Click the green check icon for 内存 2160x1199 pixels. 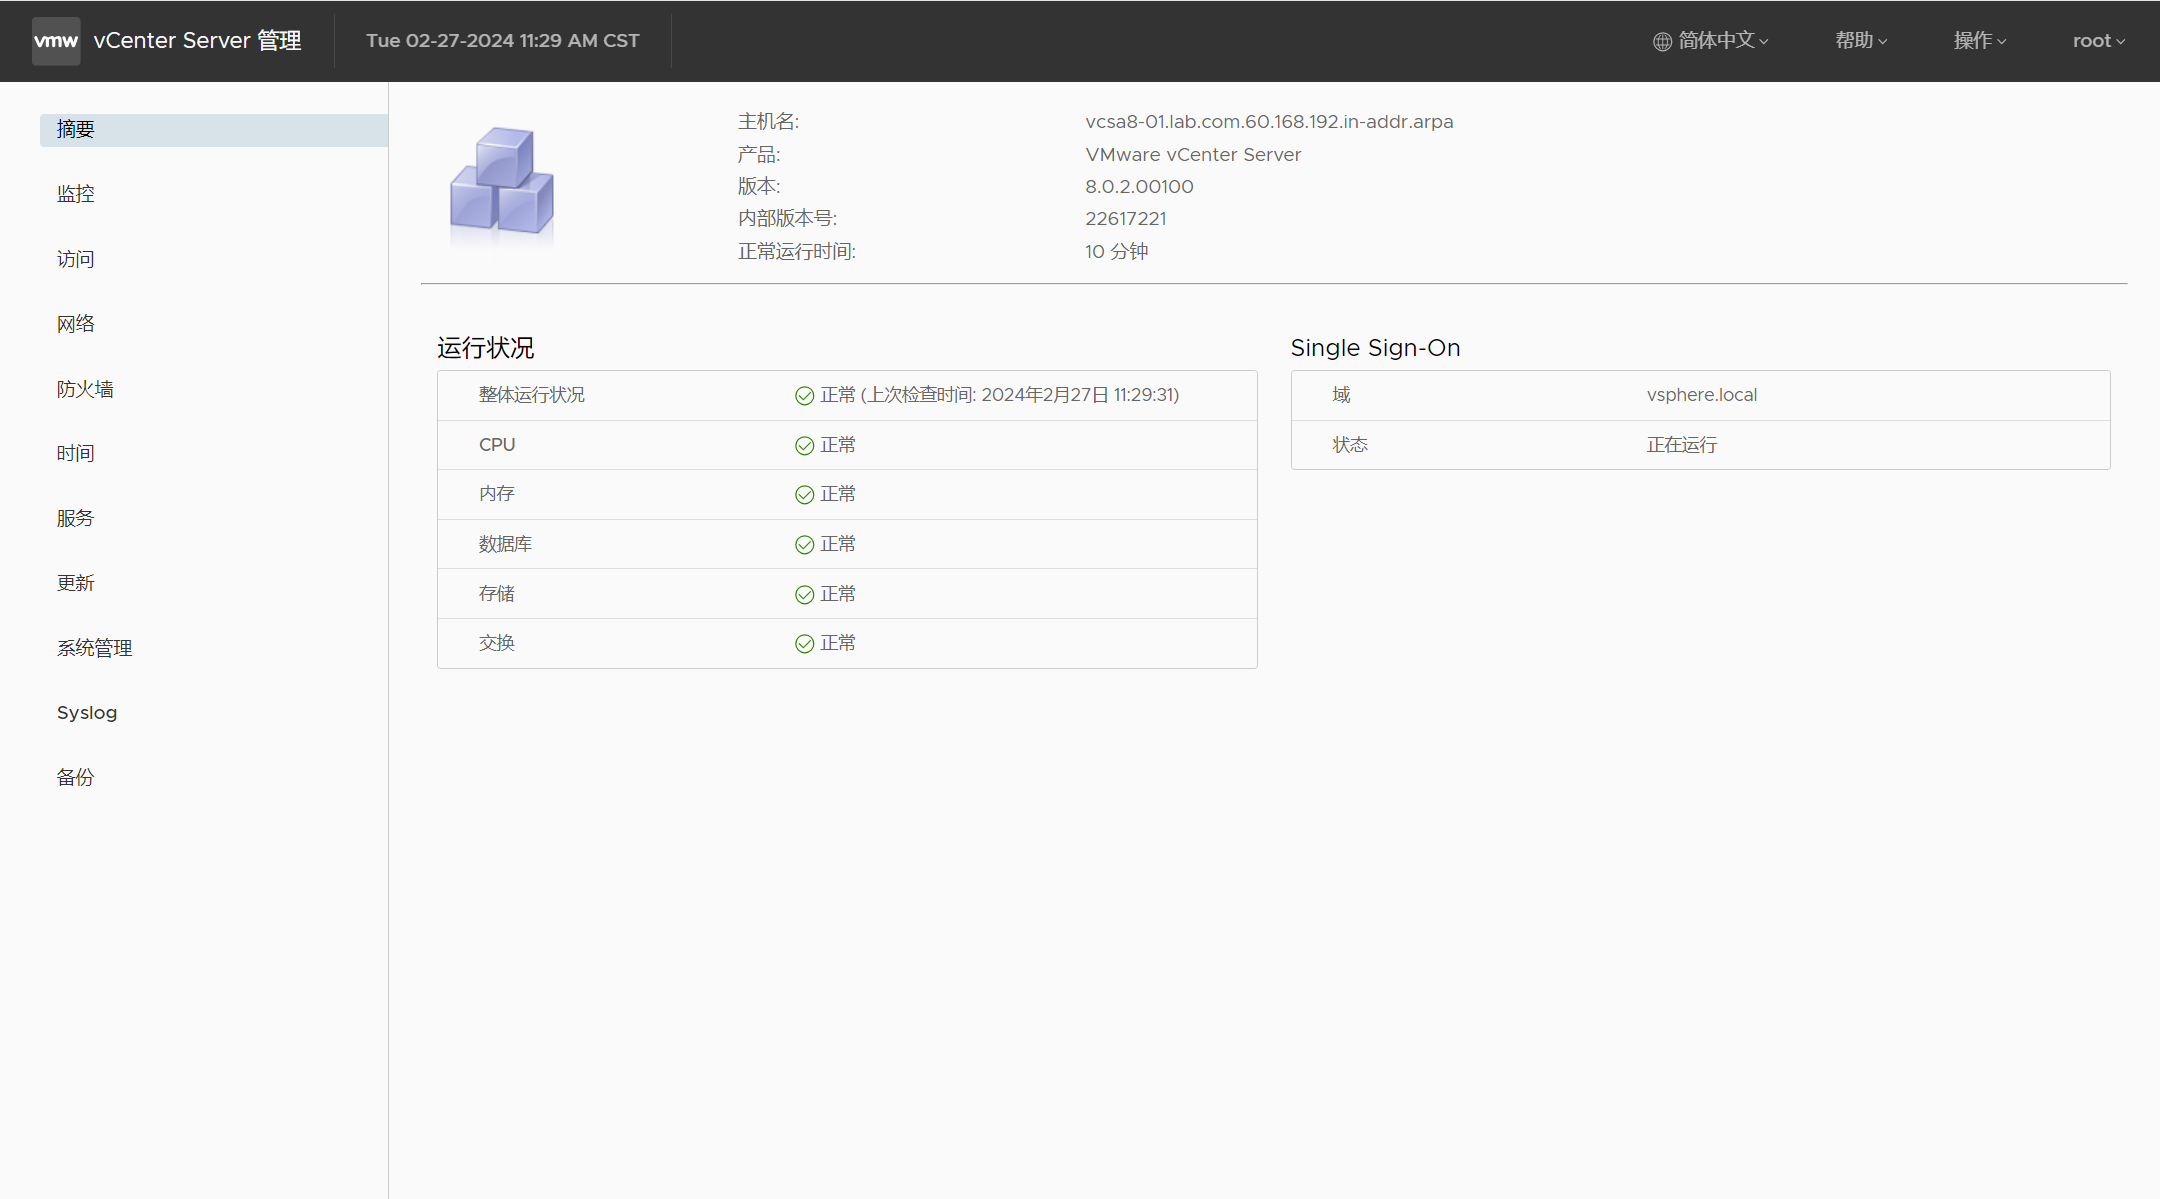click(x=804, y=494)
